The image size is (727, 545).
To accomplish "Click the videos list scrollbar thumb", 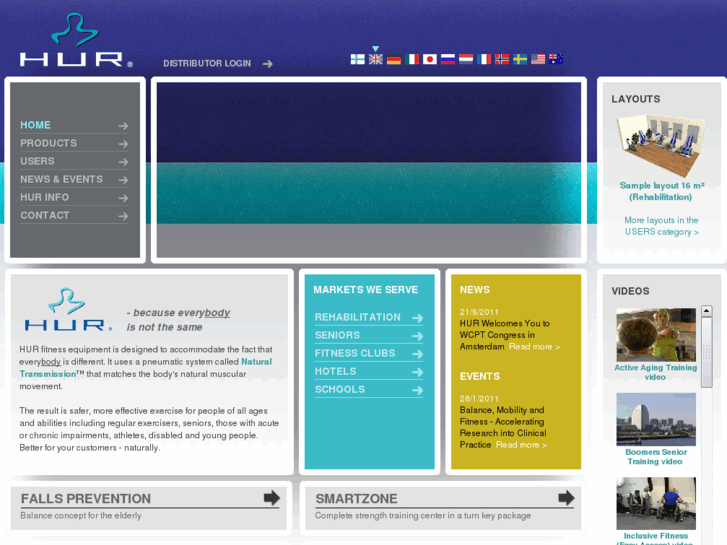I will pyautogui.click(x=707, y=352).
